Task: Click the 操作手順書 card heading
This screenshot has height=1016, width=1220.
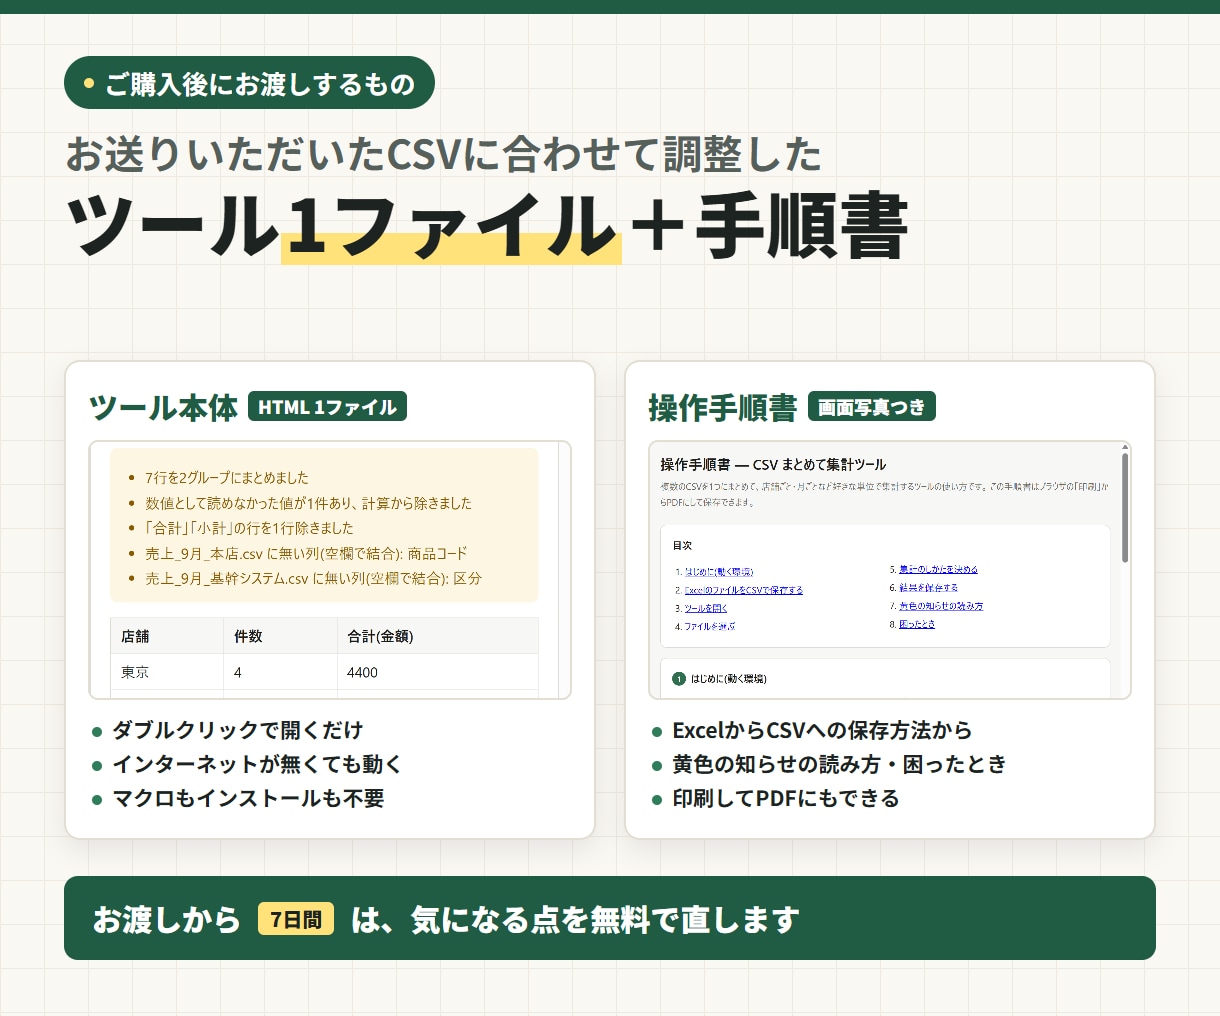Action: (x=723, y=407)
